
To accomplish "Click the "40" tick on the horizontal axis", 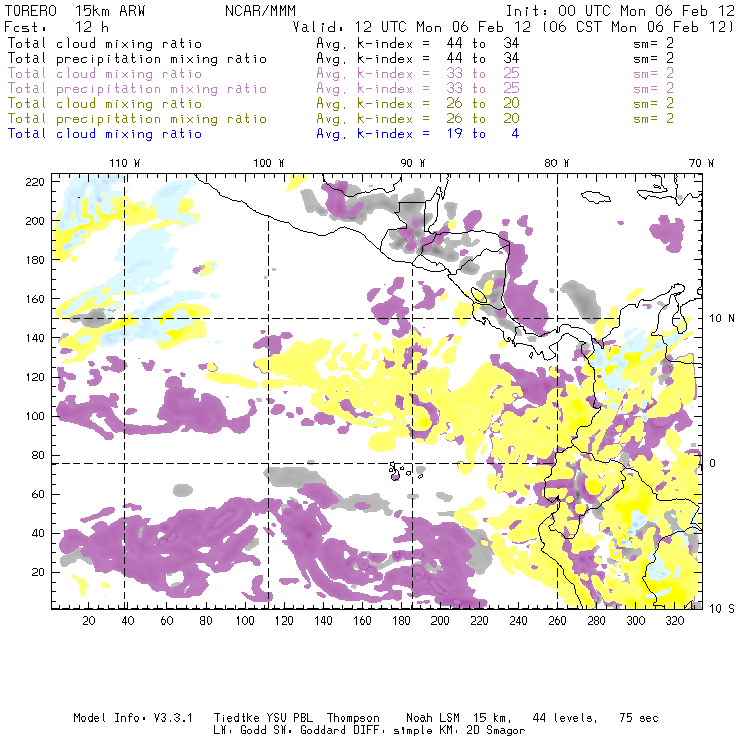I will 128,621.
